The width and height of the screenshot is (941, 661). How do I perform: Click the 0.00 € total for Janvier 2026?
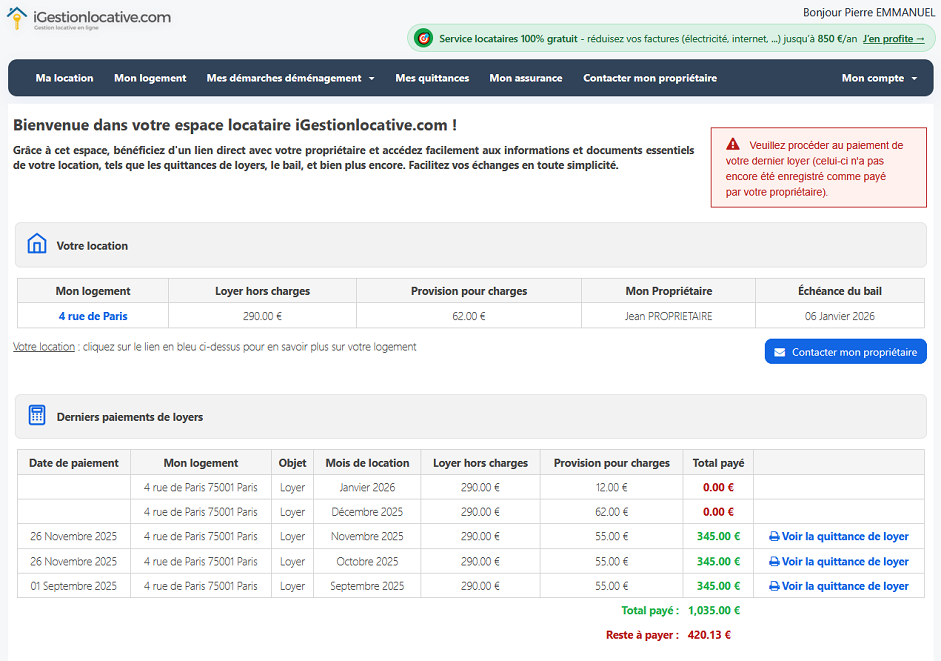(718, 487)
